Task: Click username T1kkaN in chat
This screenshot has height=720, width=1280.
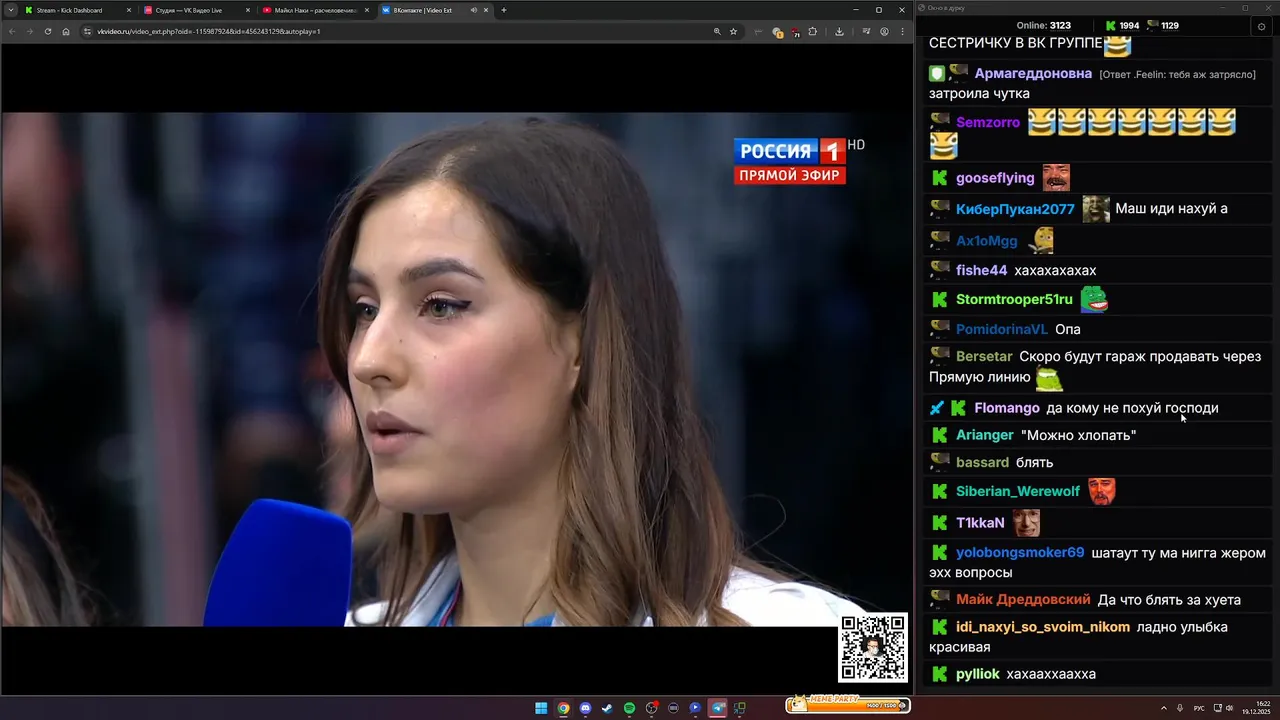Action: tap(980, 523)
